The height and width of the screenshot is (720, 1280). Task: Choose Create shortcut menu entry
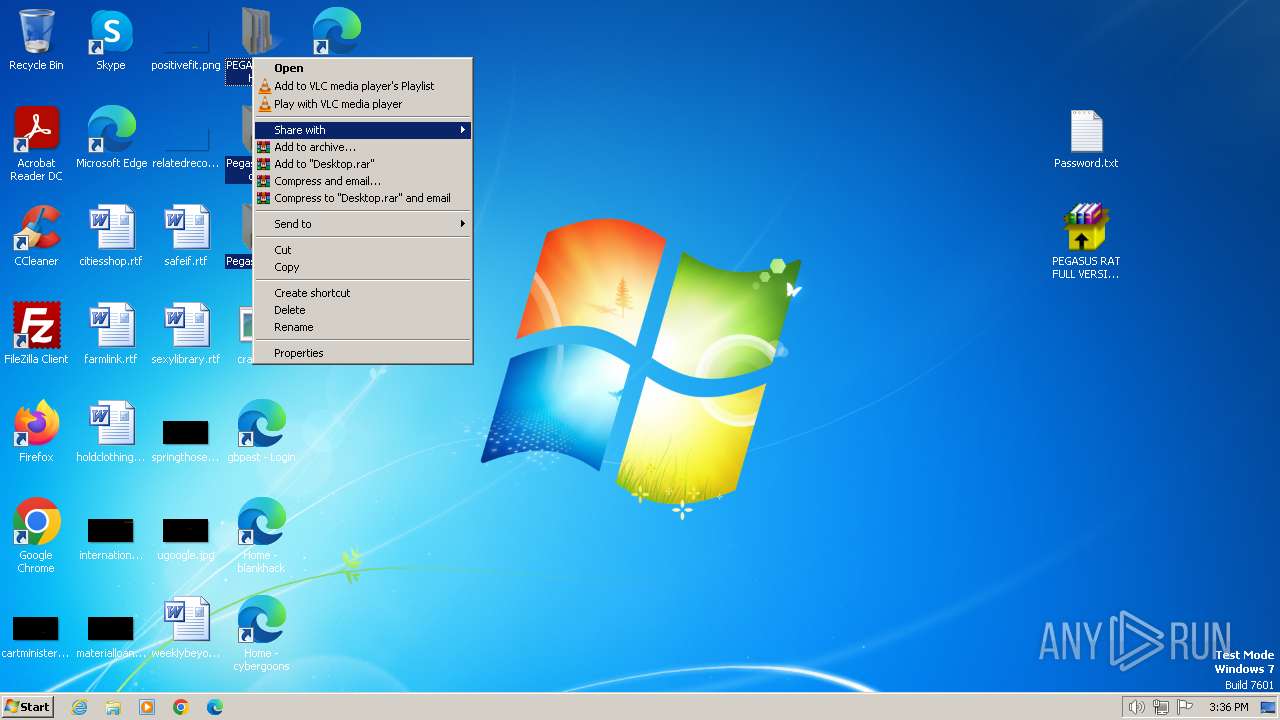coord(363,293)
